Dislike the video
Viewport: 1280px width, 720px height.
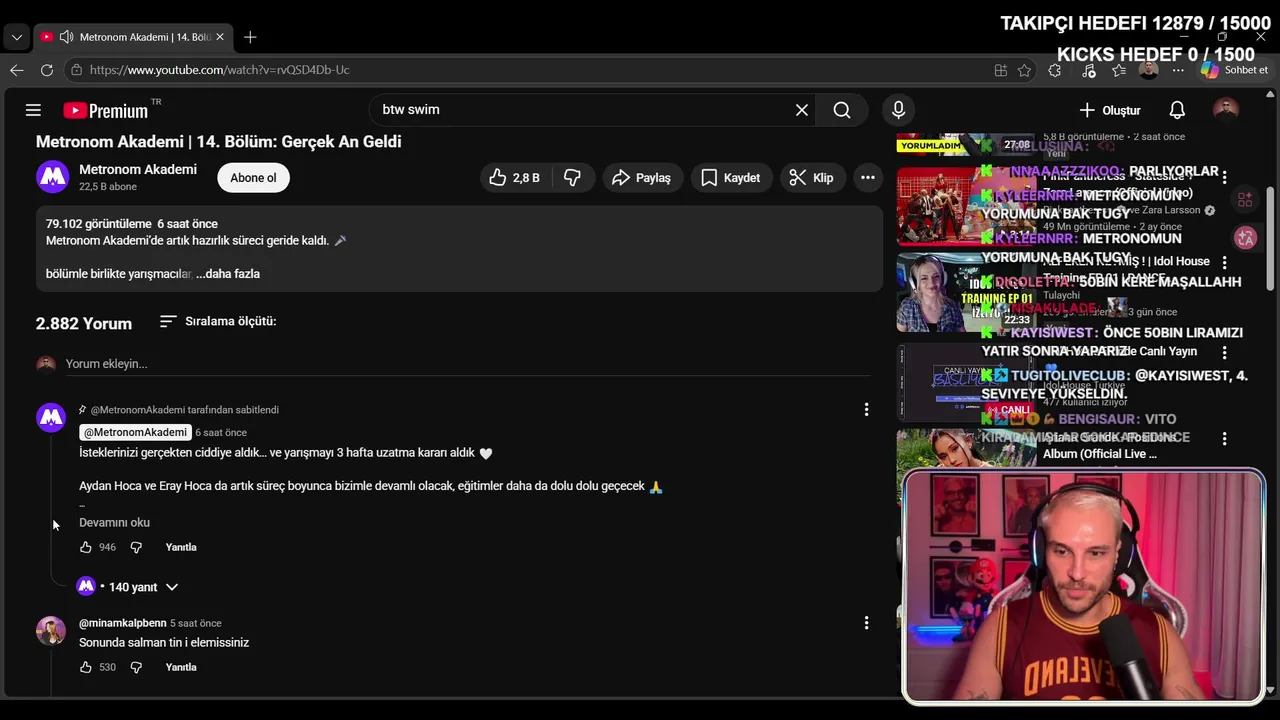point(573,178)
